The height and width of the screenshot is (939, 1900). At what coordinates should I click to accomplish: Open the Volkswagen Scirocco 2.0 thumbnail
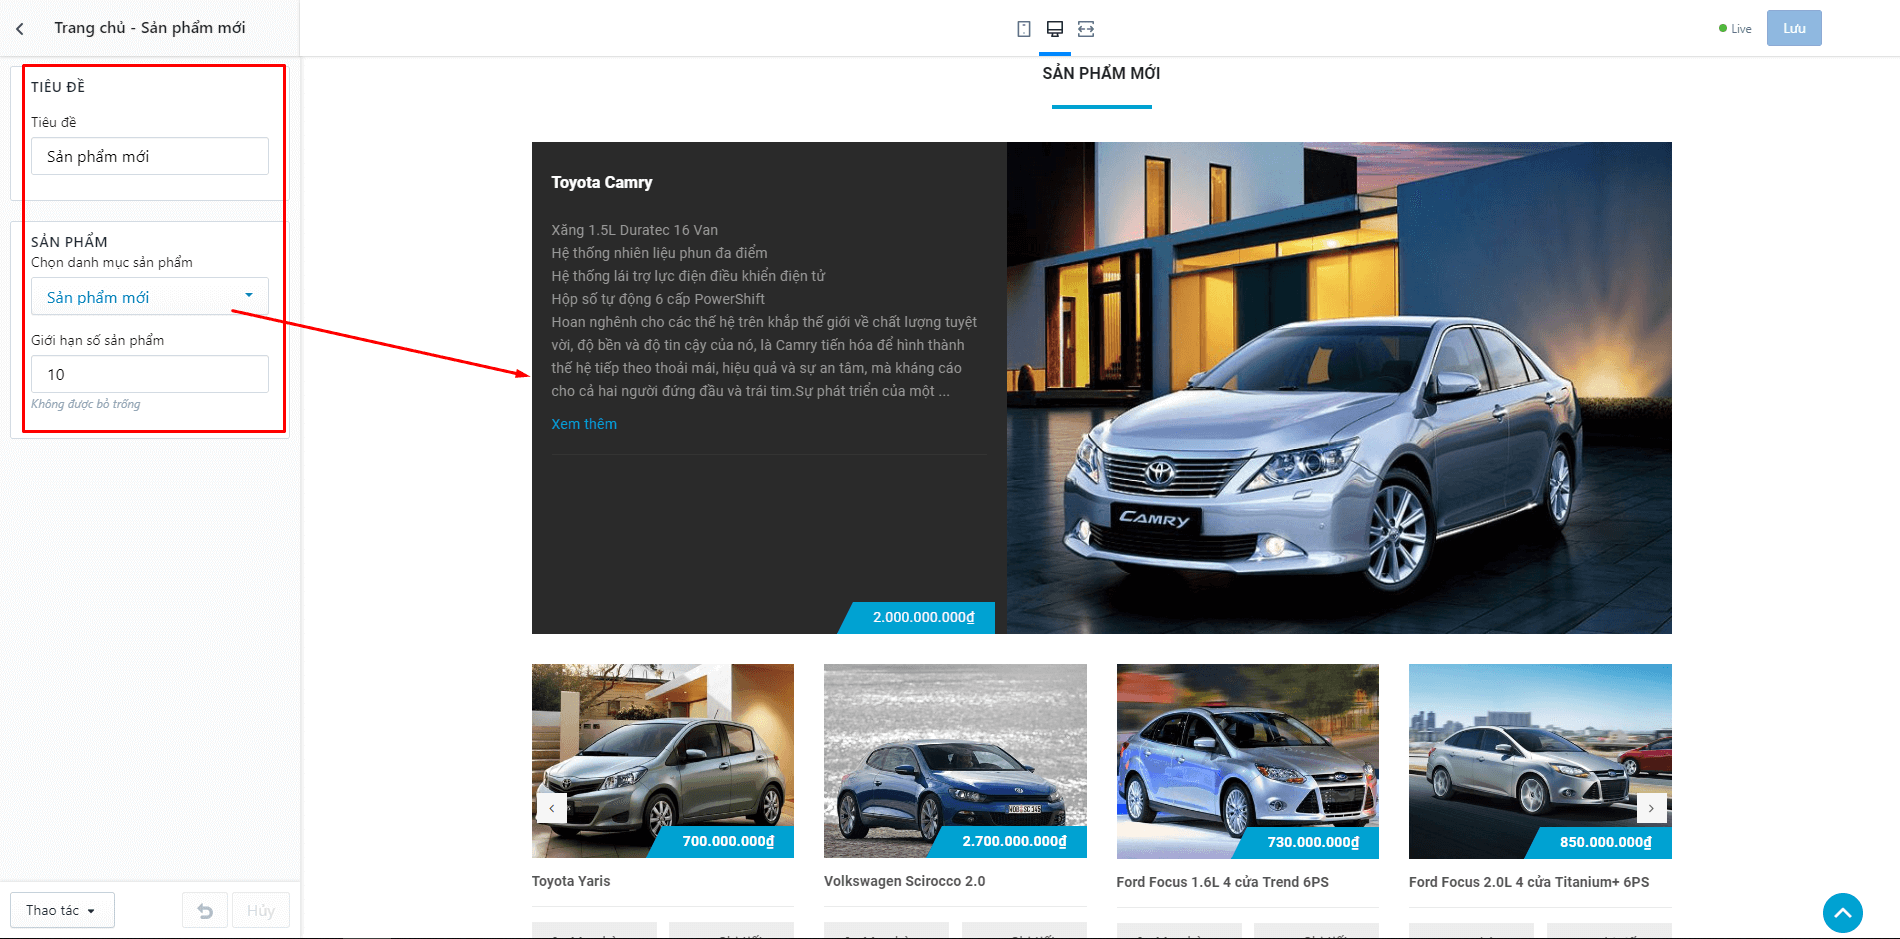pyautogui.click(x=955, y=761)
